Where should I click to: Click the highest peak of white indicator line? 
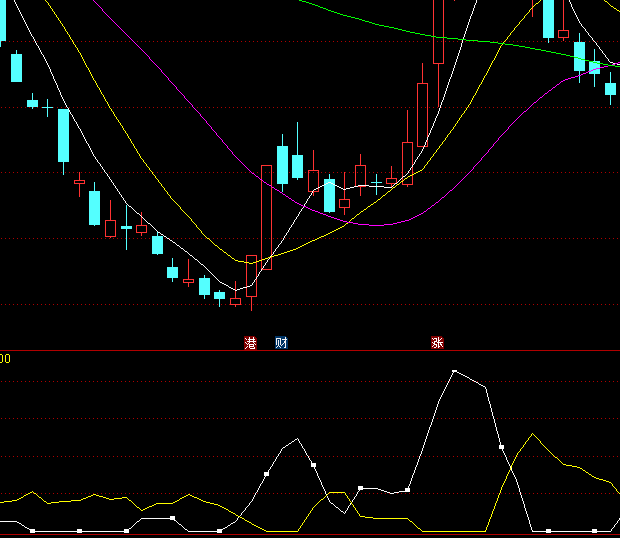point(454,371)
